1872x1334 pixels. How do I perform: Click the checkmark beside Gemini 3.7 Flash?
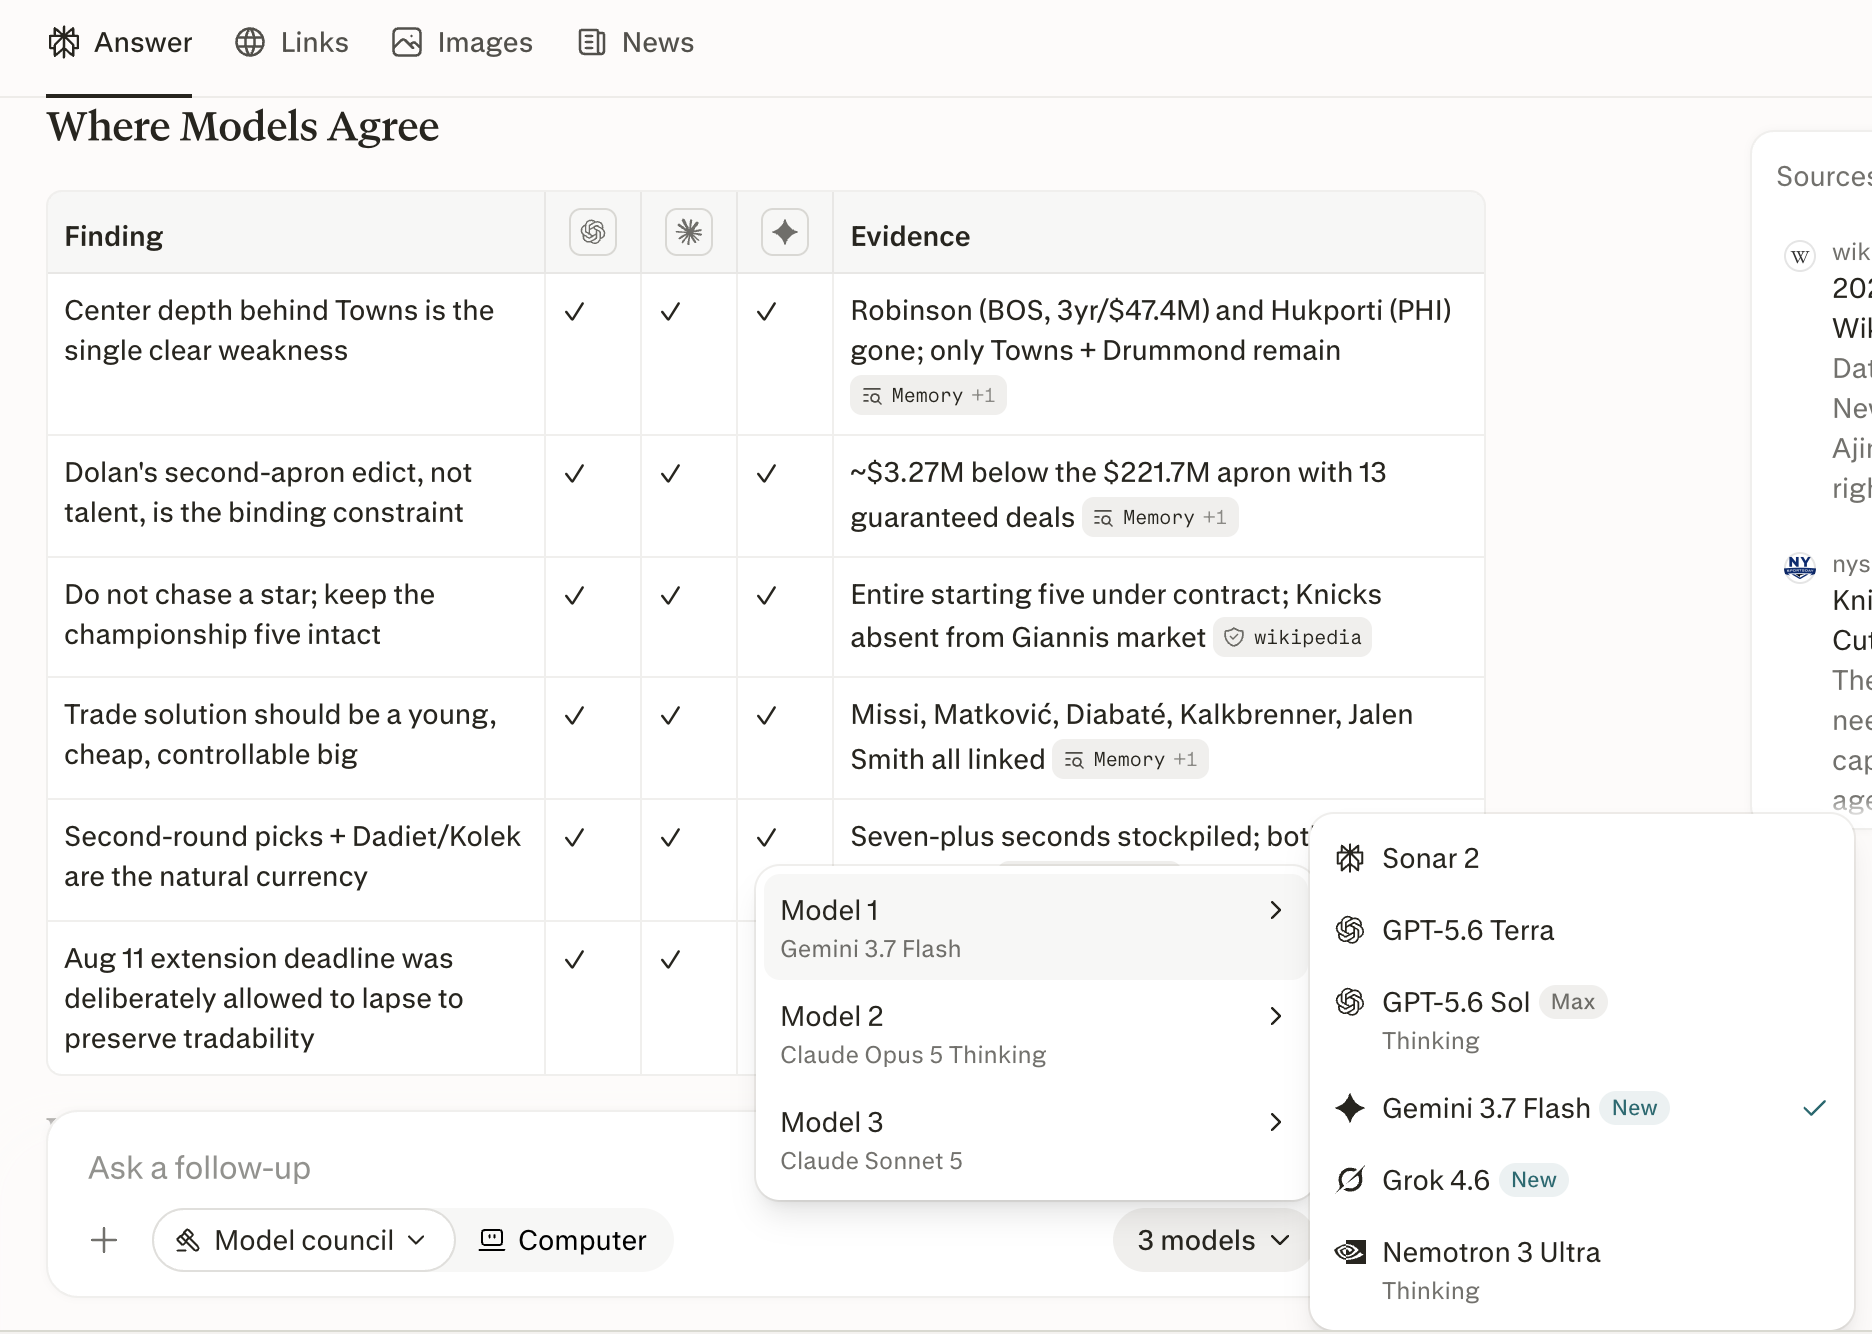(1814, 1108)
